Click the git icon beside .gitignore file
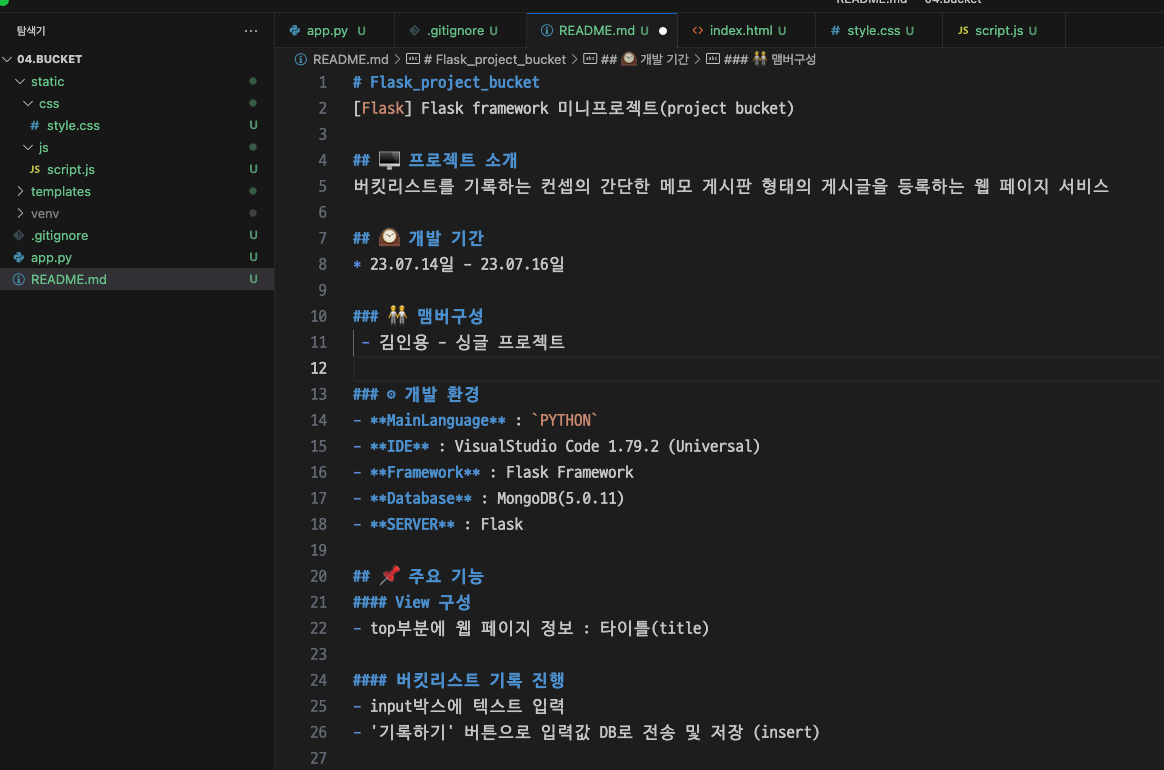This screenshot has width=1164, height=770. pos(19,235)
